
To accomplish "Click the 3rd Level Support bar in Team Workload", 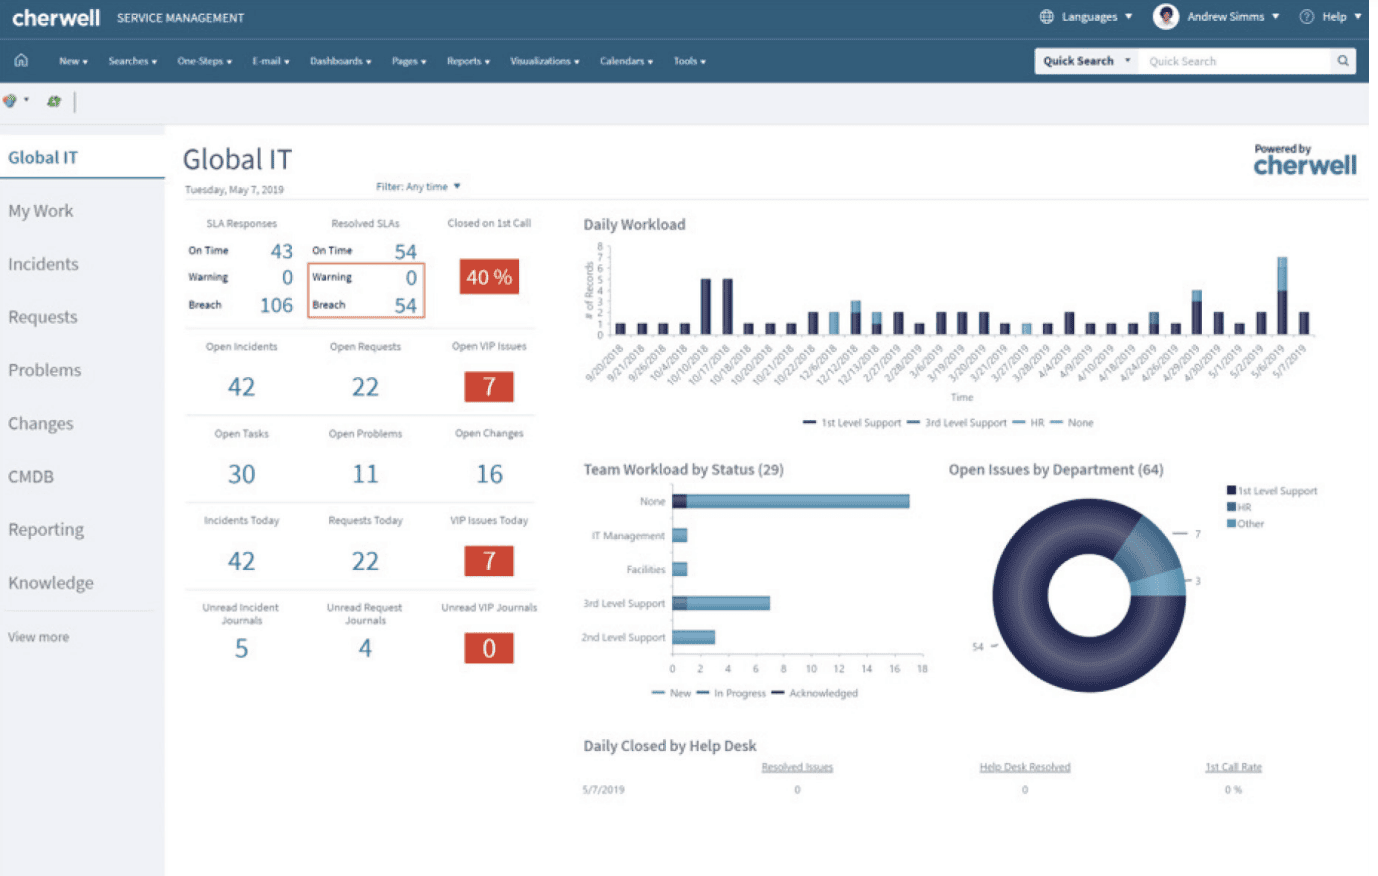I will coord(721,603).
